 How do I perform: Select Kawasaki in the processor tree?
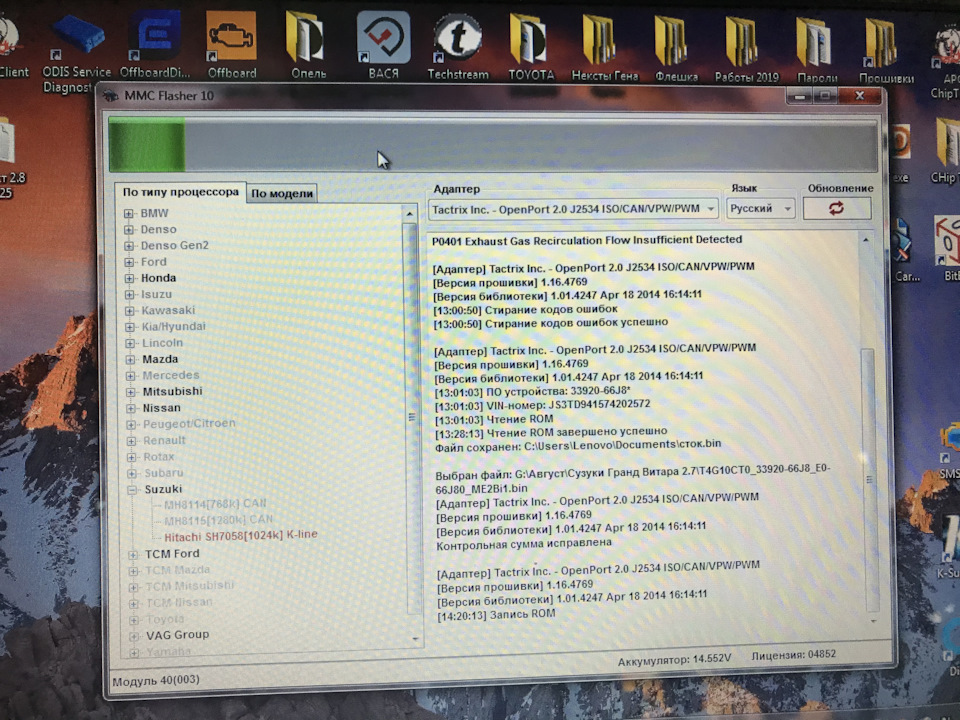(x=168, y=310)
